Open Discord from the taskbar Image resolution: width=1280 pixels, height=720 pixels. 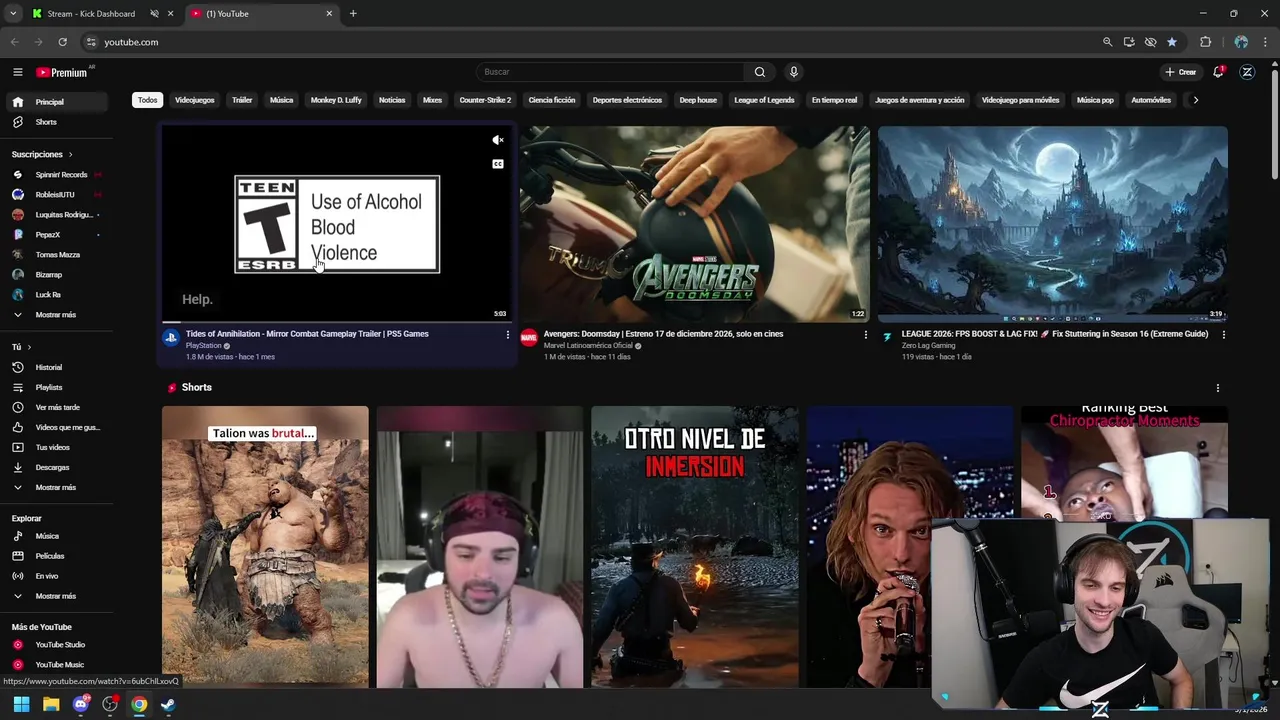81,705
